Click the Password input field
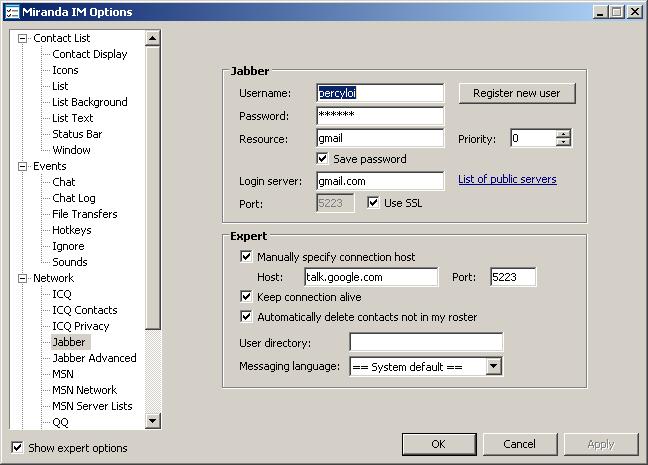This screenshot has height=465, width=648. [x=380, y=116]
